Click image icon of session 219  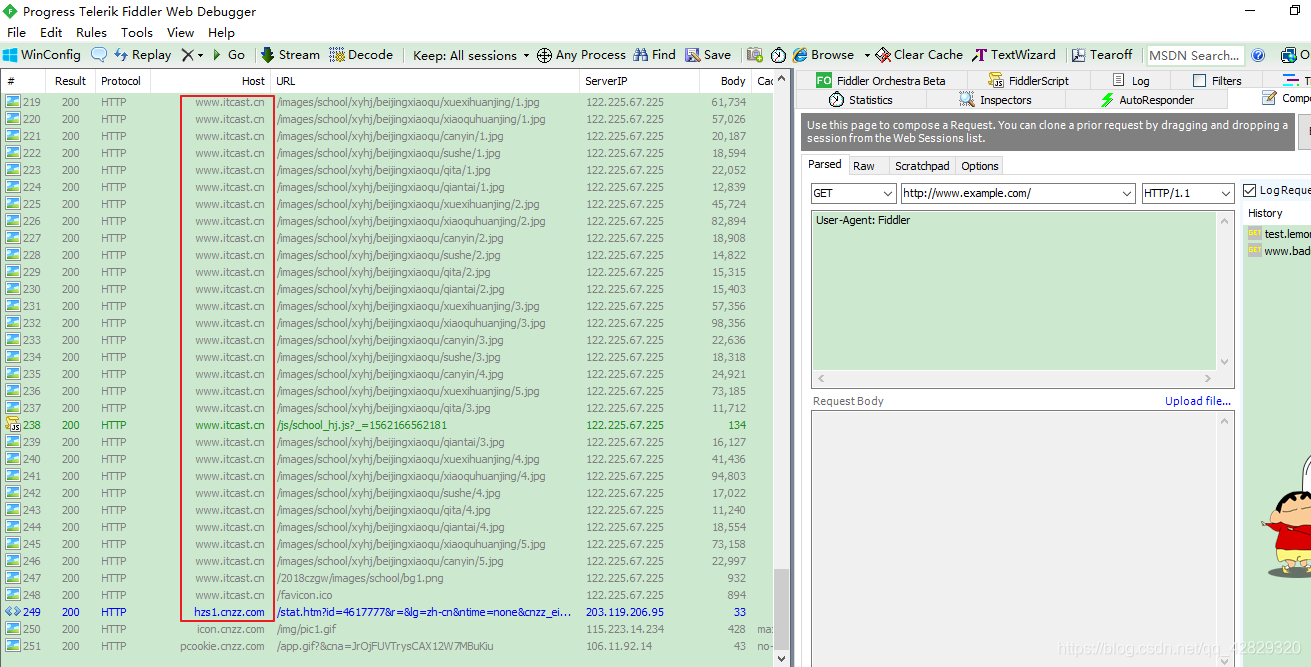(13, 102)
